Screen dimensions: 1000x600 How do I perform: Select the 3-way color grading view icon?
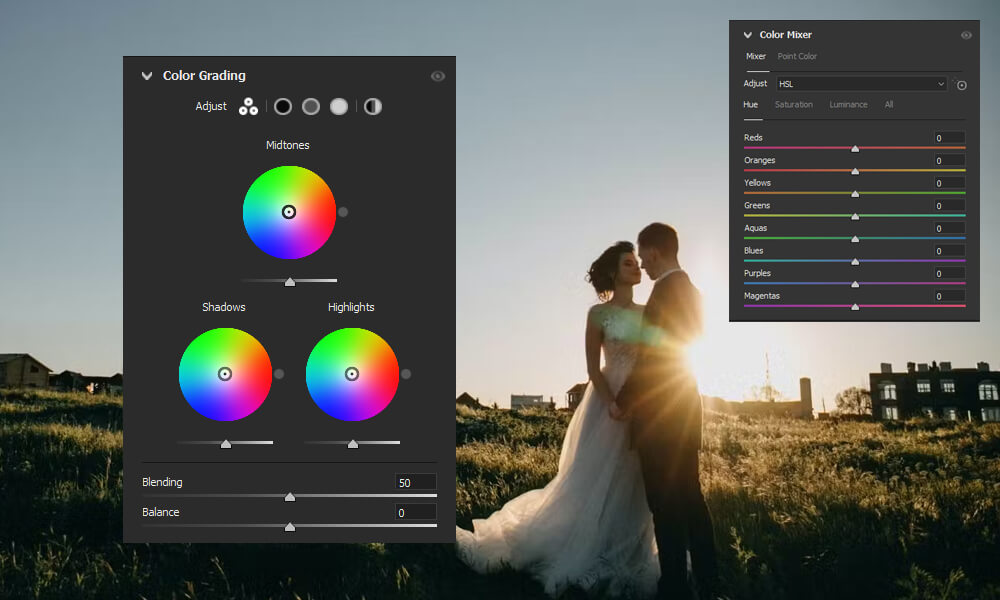[248, 106]
